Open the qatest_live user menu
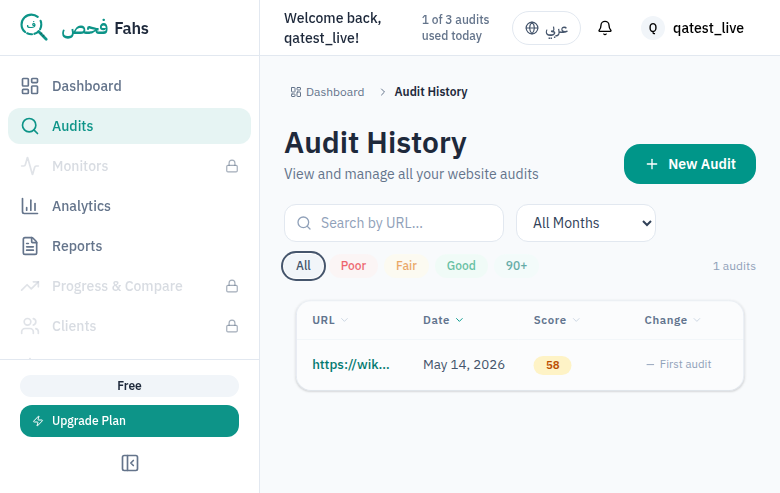 click(692, 28)
